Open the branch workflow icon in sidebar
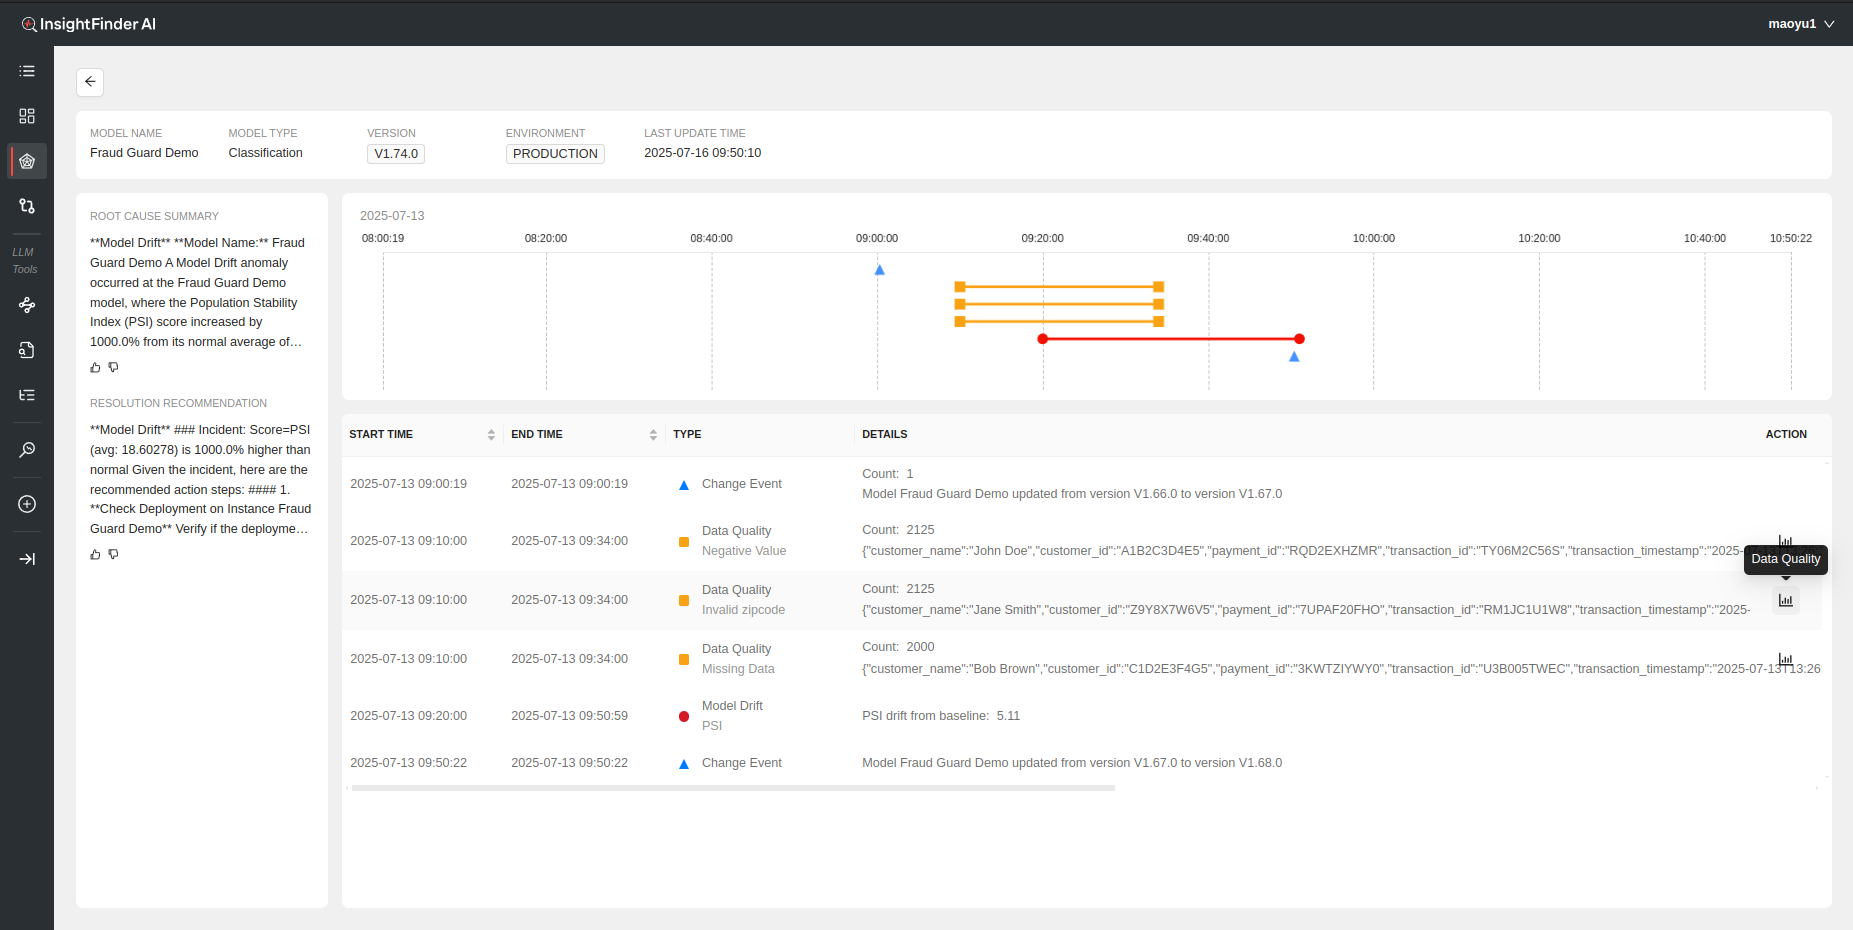The width and height of the screenshot is (1853, 930). pyautogui.click(x=27, y=206)
